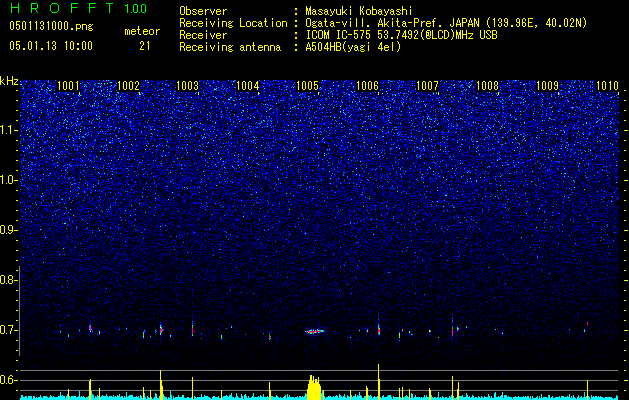The width and height of the screenshot is (629, 400).
Task: Click the 0.9 frequency axis label
Action: (8, 230)
